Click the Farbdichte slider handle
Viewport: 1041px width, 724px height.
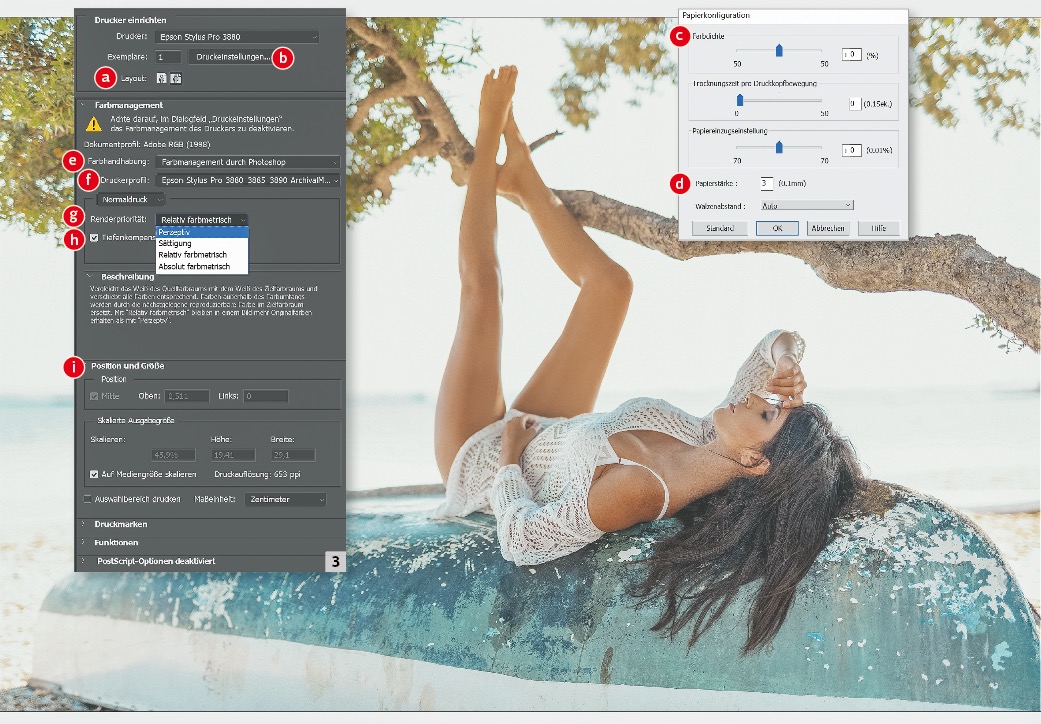point(779,51)
